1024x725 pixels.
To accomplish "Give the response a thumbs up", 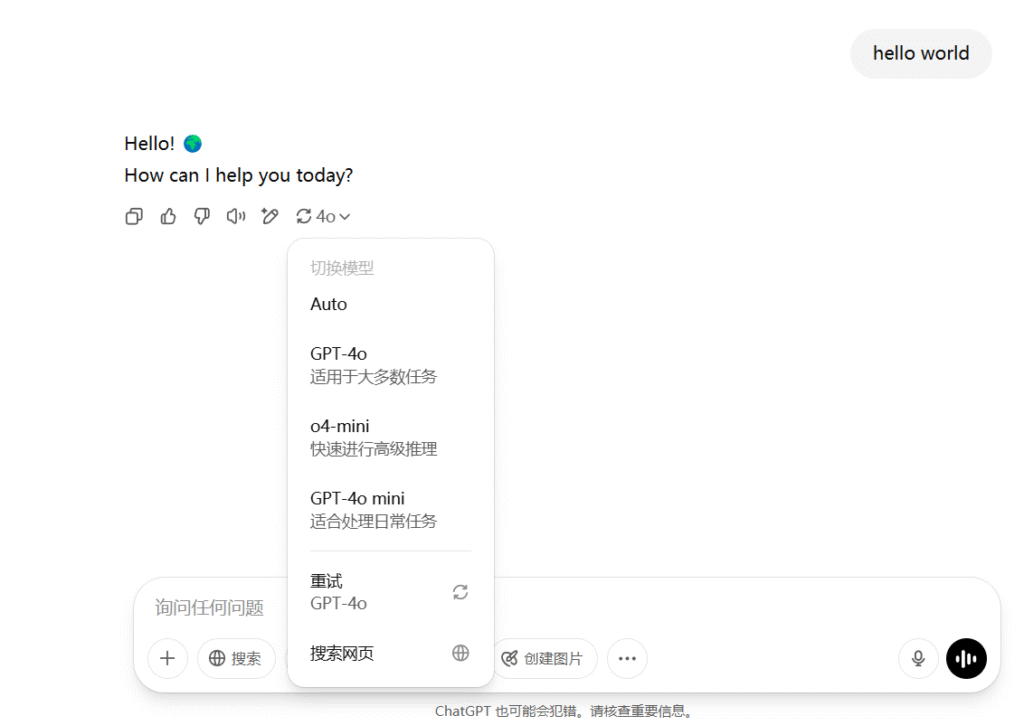I will (168, 216).
